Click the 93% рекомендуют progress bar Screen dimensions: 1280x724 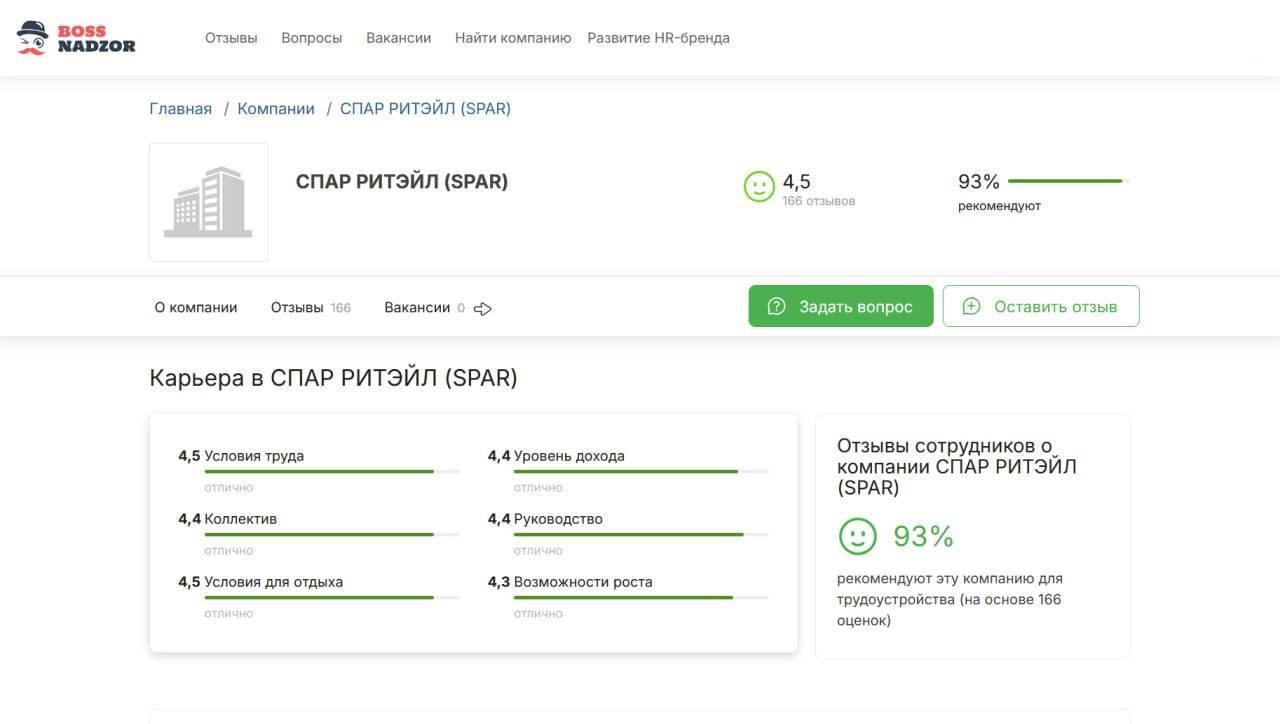(1068, 181)
